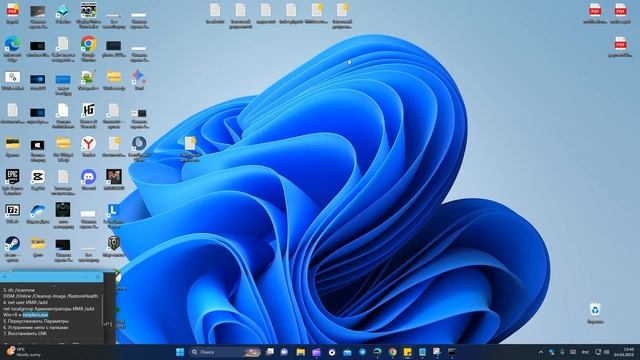Open the weather widget on taskbar
Screen dimensions: 640x360
click(x=24, y=352)
